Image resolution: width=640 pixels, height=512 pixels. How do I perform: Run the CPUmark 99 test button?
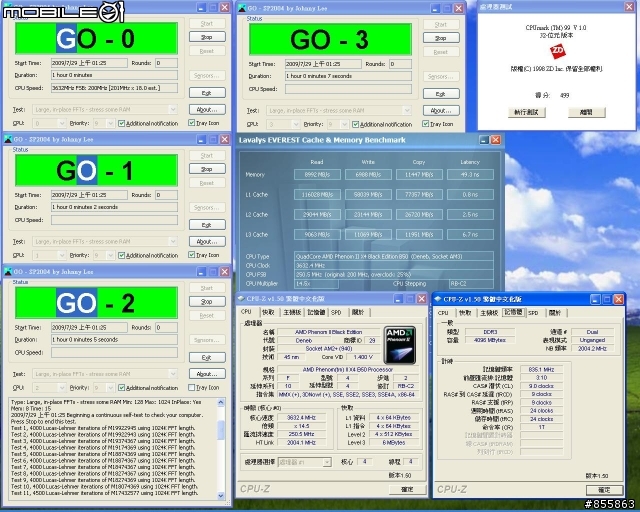[x=527, y=112]
